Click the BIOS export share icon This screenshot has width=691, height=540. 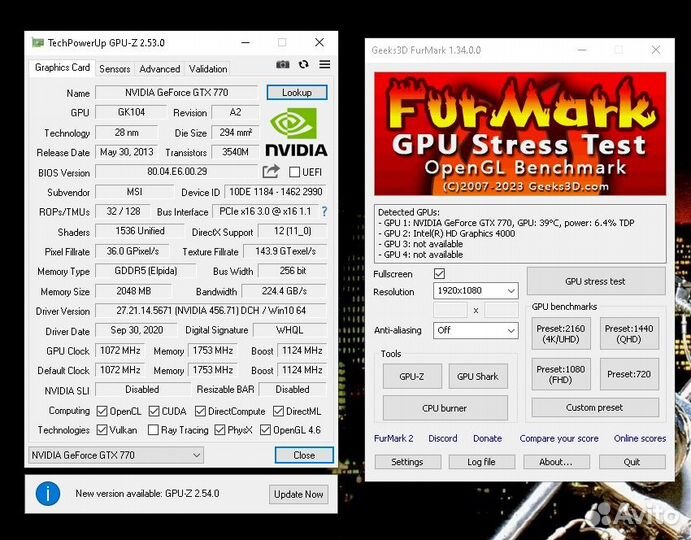tap(271, 171)
